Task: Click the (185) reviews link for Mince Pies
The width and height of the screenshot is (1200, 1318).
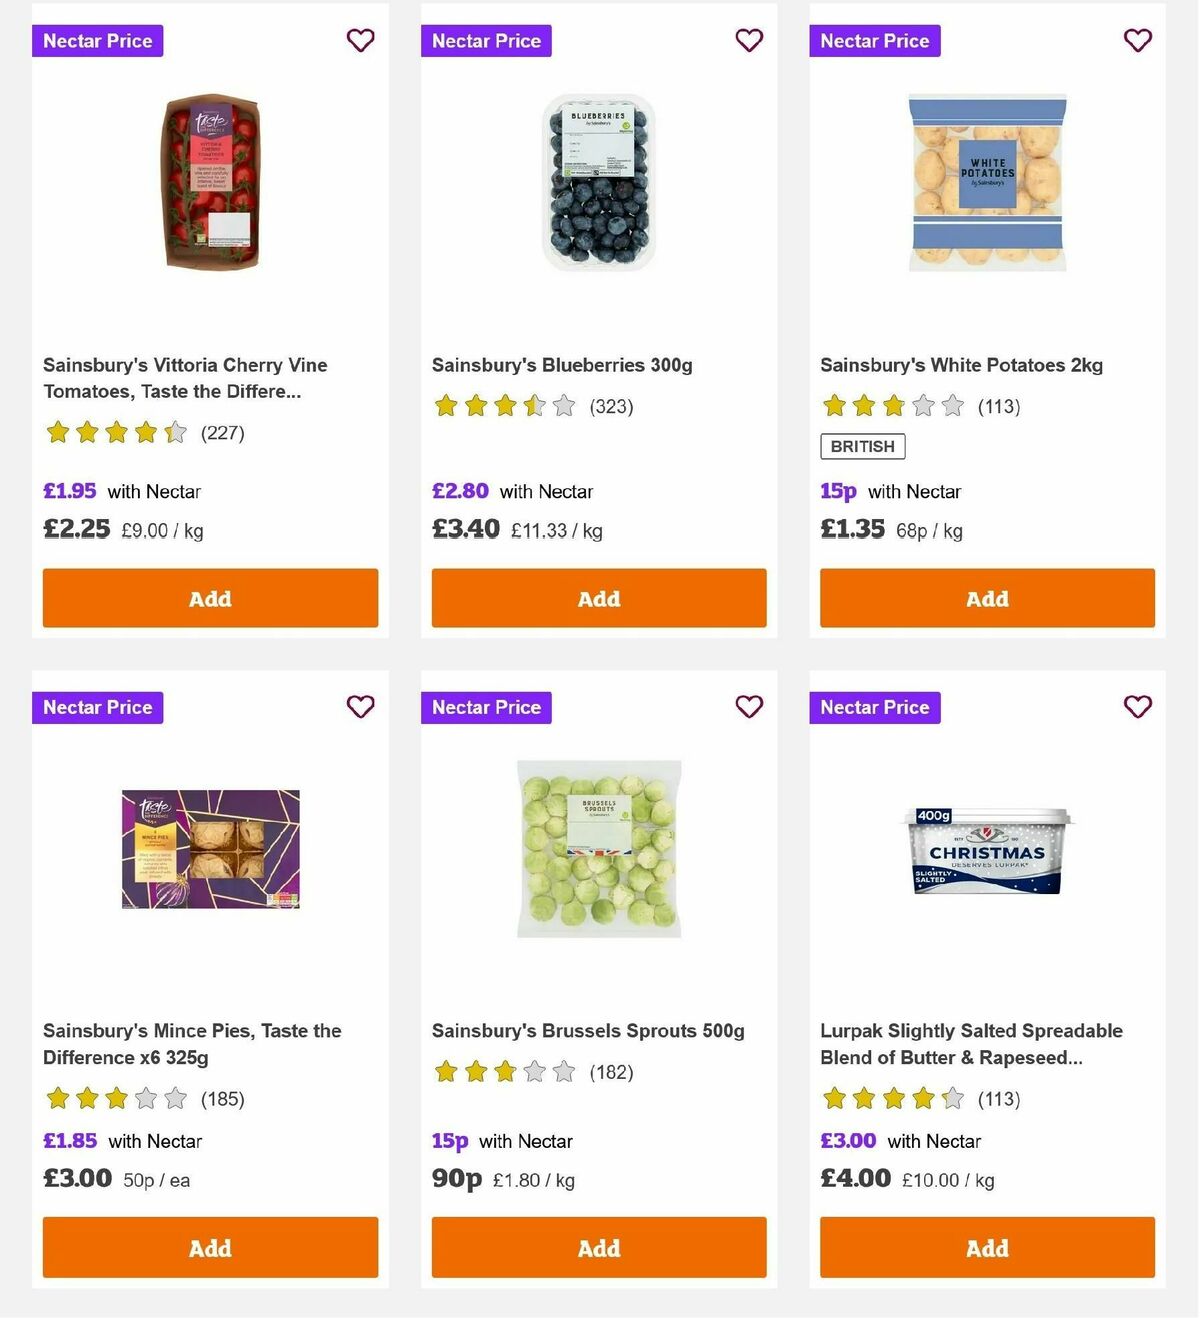Action: (224, 1098)
